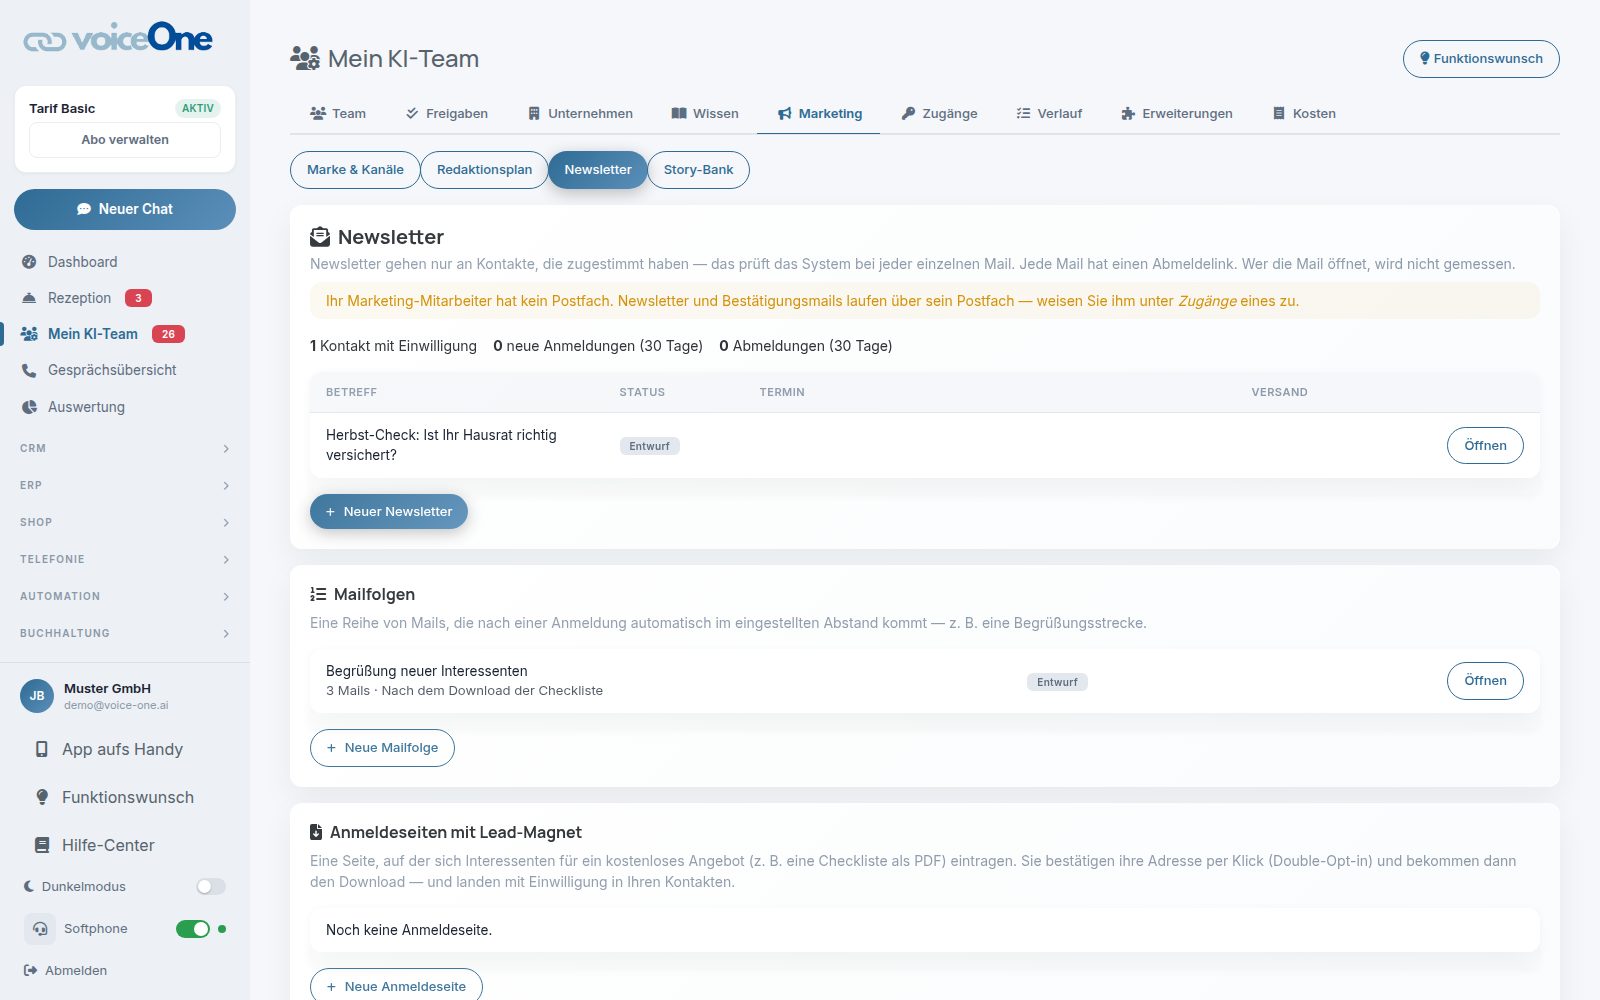Click the voiceOne logo
This screenshot has height=1000, width=1600.
tap(118, 38)
